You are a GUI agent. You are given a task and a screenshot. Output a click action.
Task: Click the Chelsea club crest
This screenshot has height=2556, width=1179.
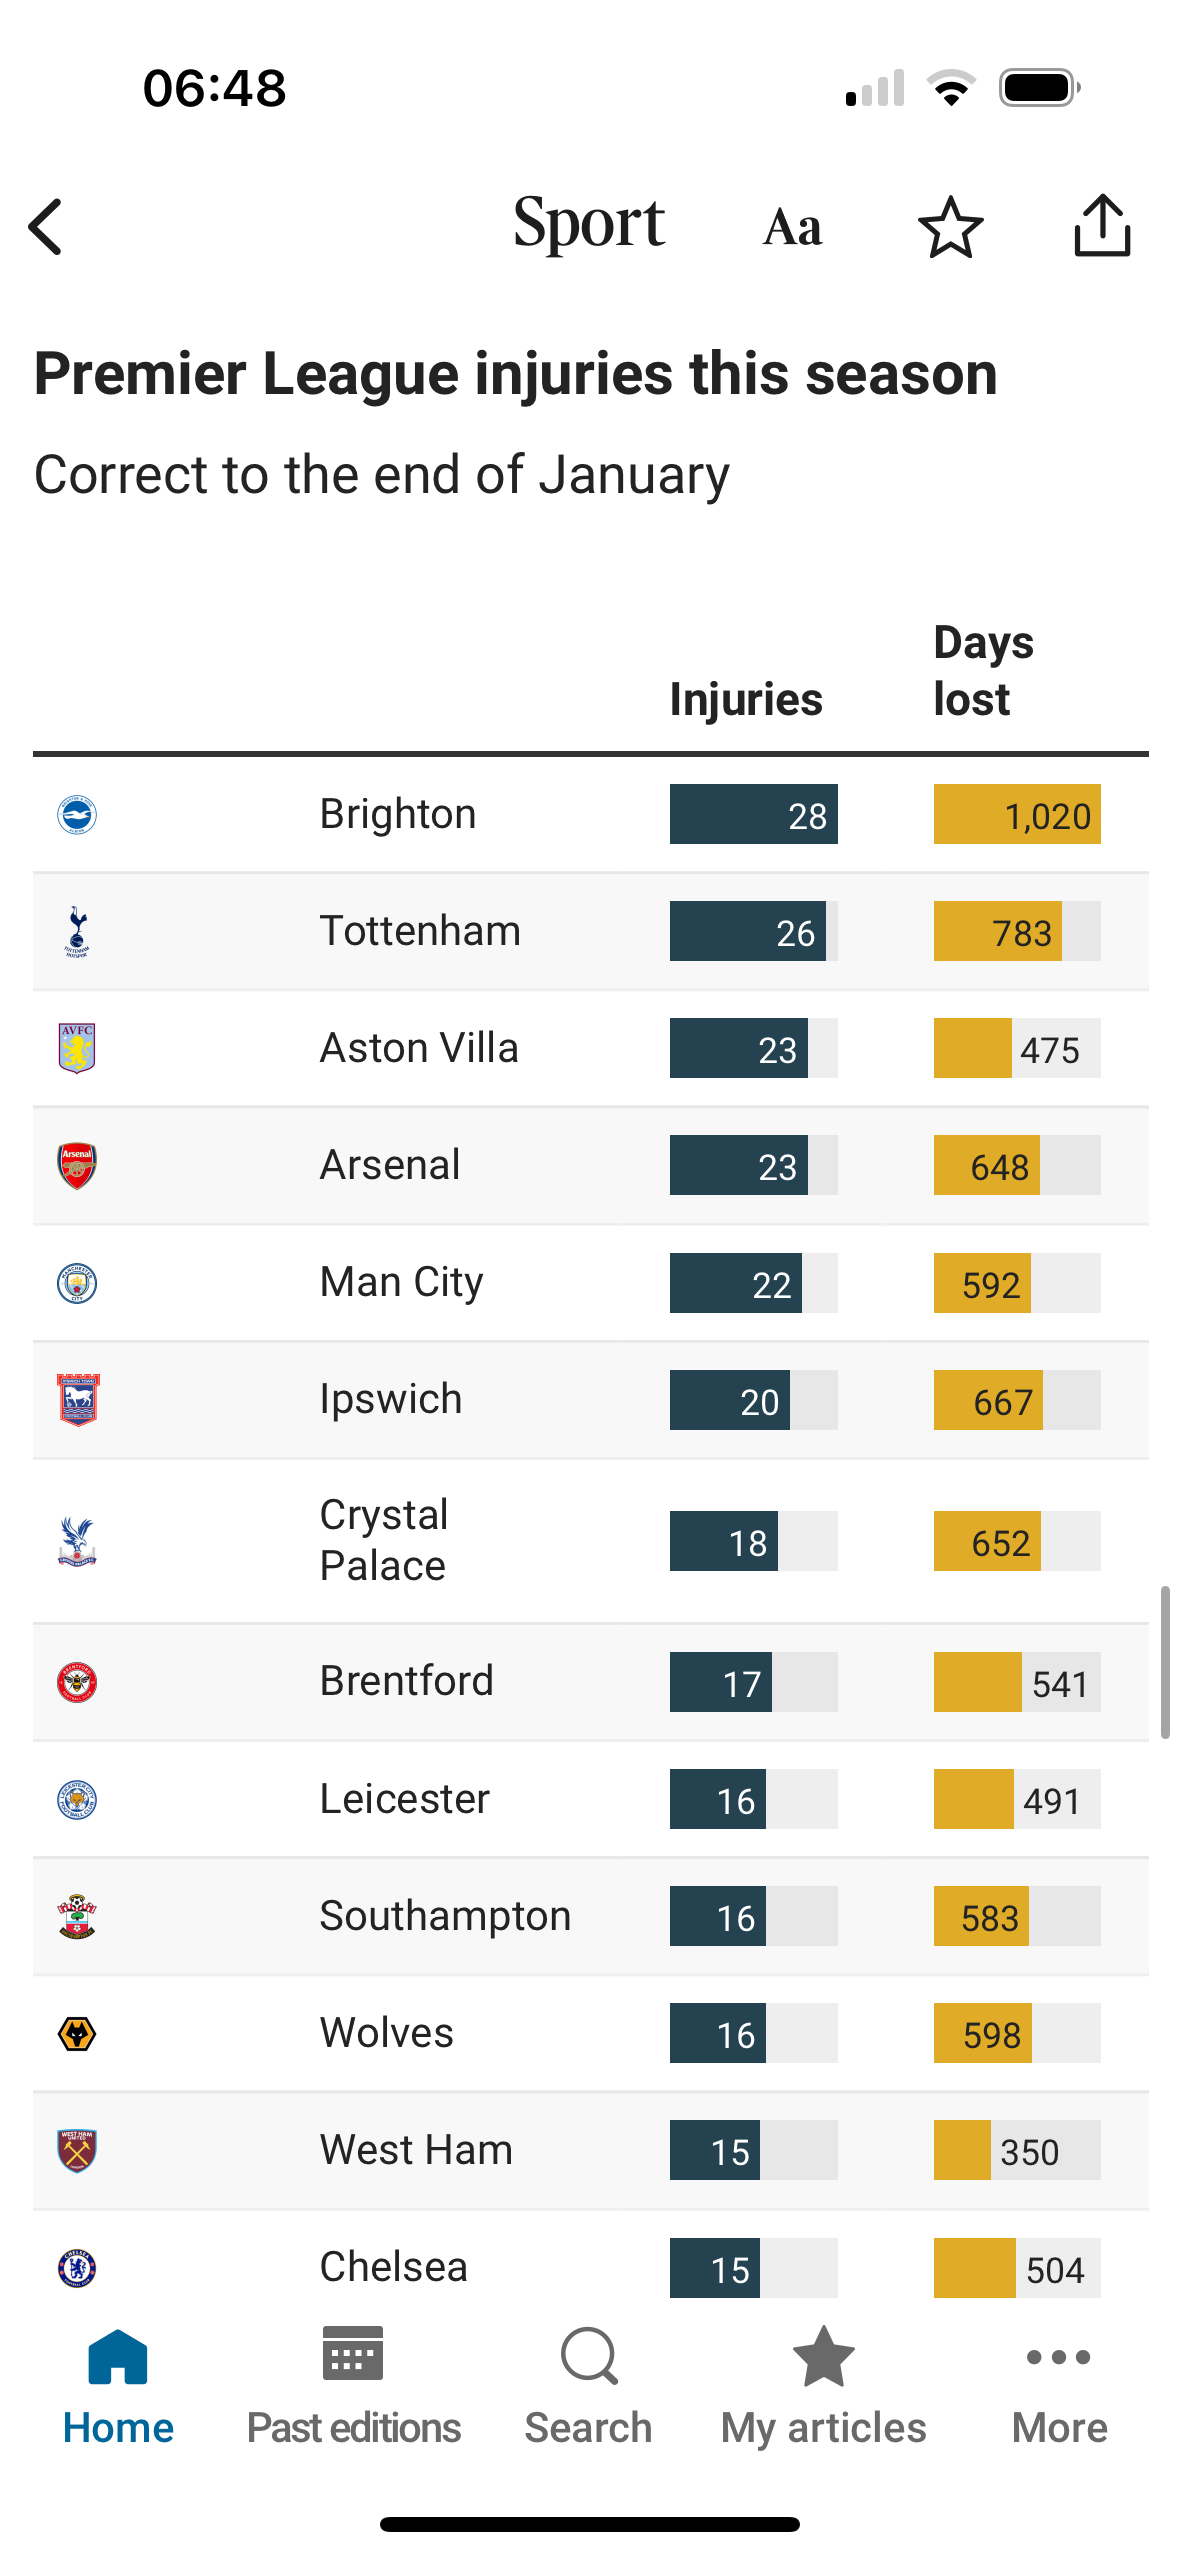(x=77, y=2267)
